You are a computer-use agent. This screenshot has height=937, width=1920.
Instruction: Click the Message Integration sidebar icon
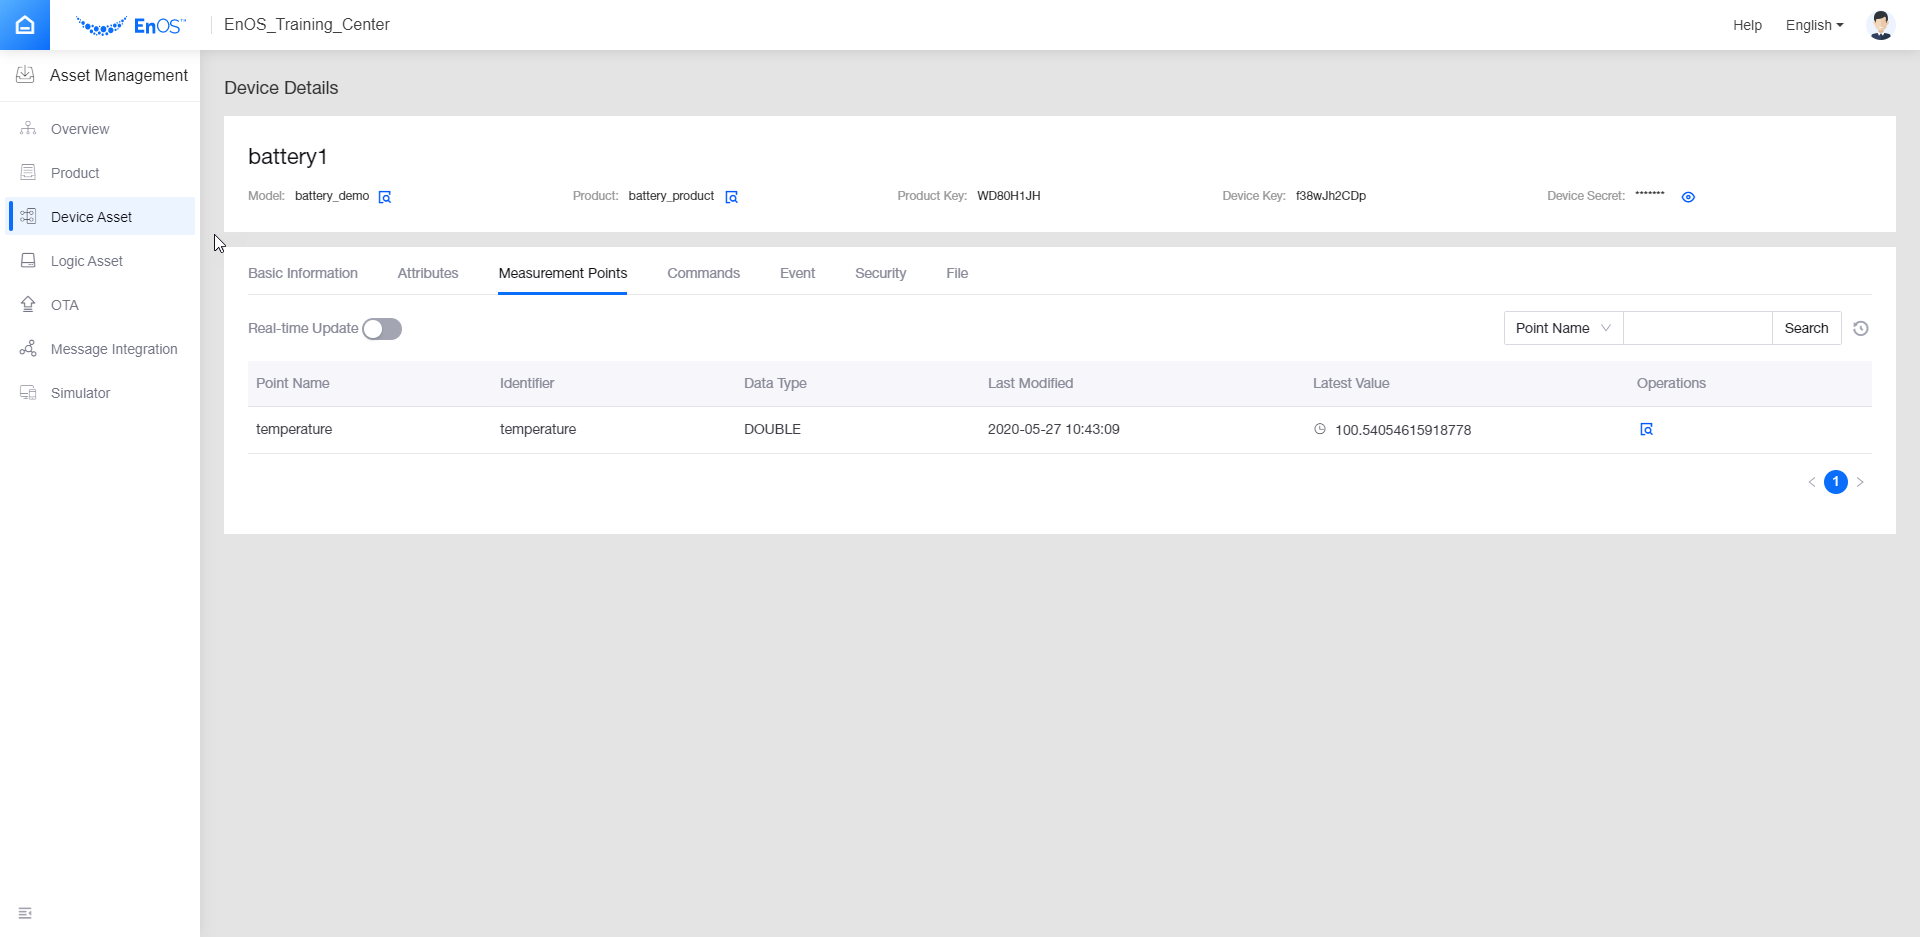(28, 349)
